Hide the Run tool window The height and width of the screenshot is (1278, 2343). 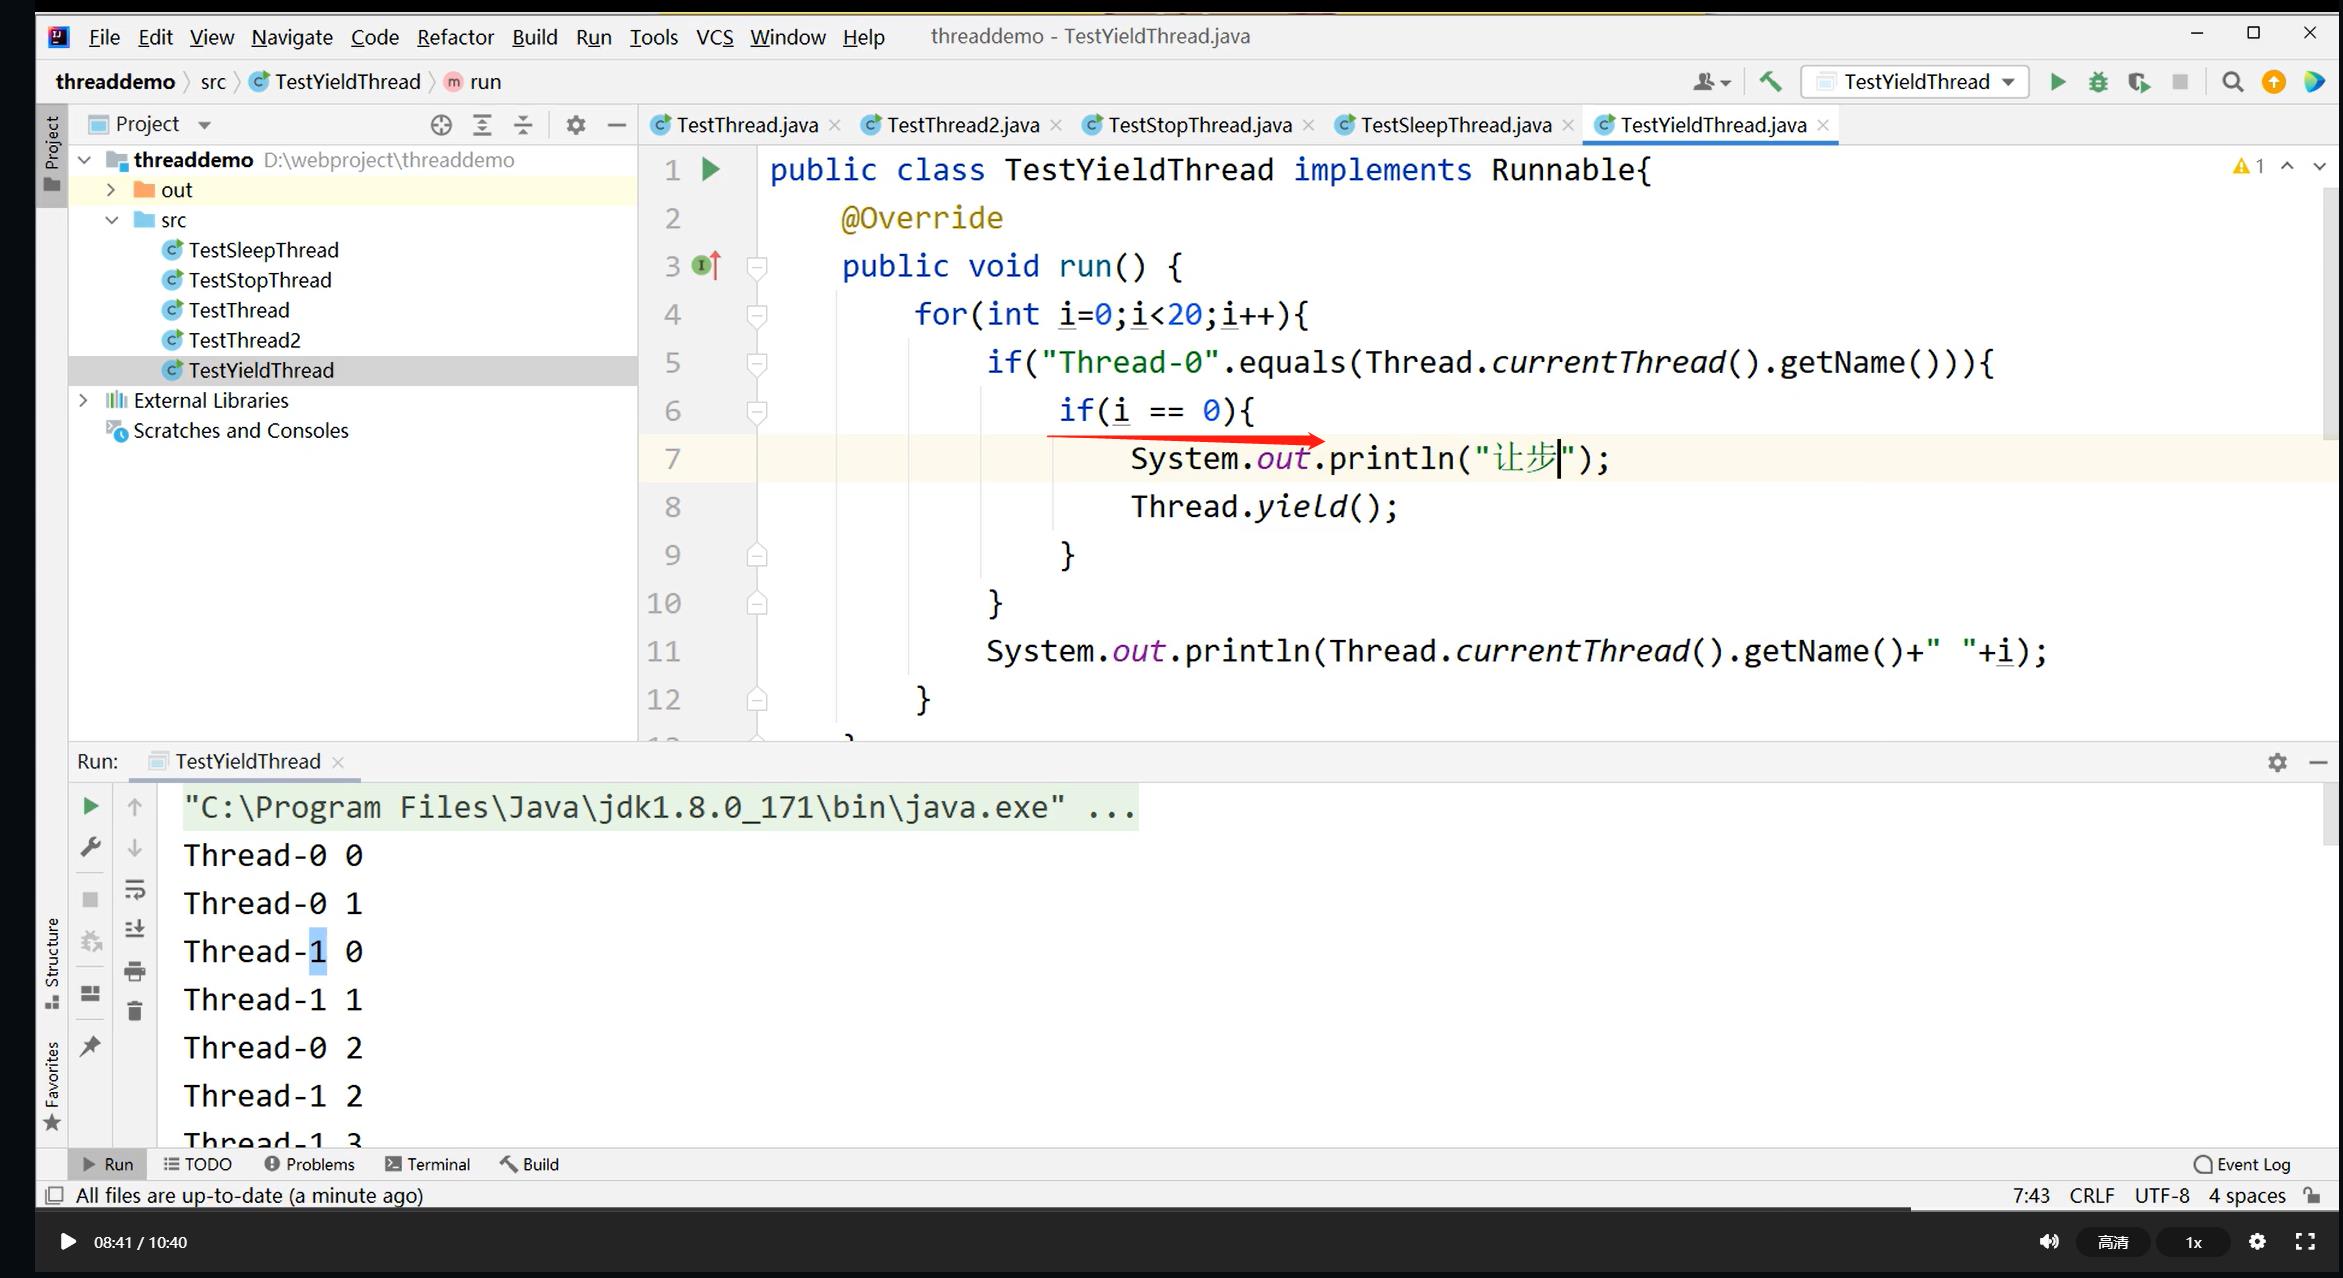(2318, 762)
